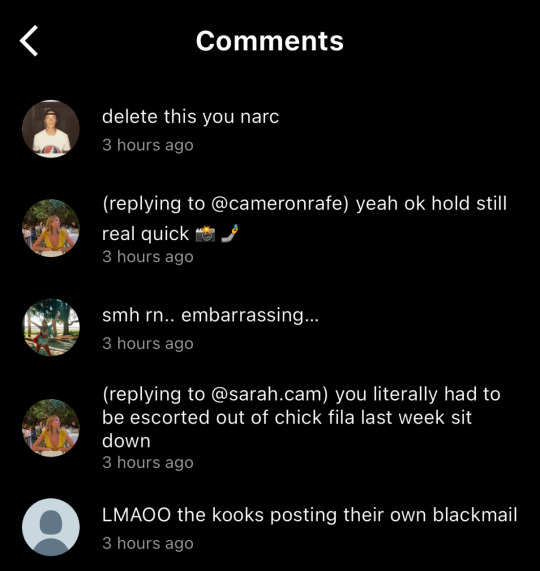Open the @cameronrafe mention
Screen dimensions: 540x571
(279, 203)
